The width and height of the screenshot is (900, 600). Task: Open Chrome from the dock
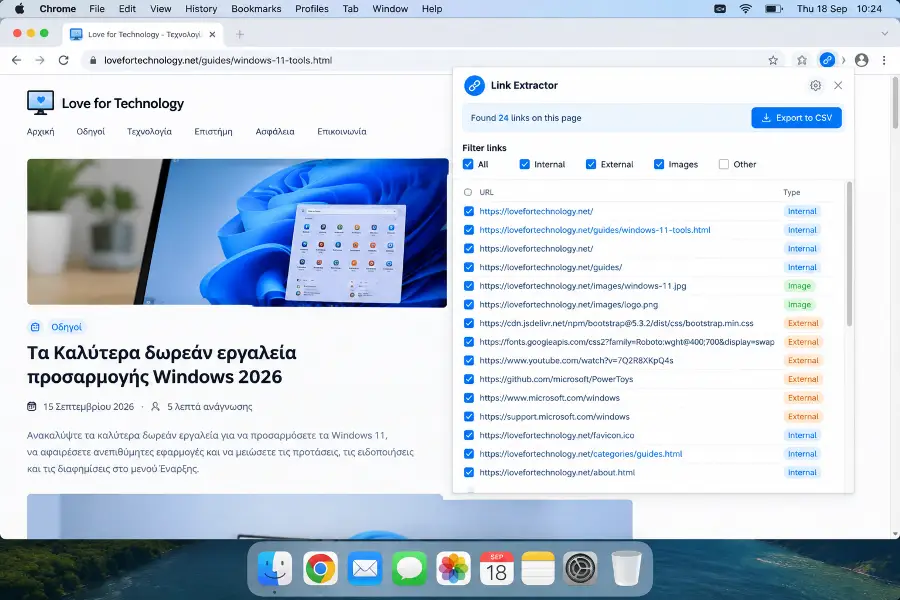[x=320, y=568]
